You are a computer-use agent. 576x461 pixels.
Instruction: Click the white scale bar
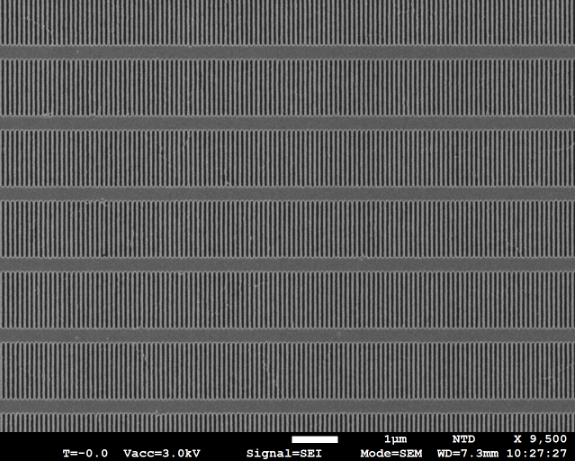click(315, 439)
